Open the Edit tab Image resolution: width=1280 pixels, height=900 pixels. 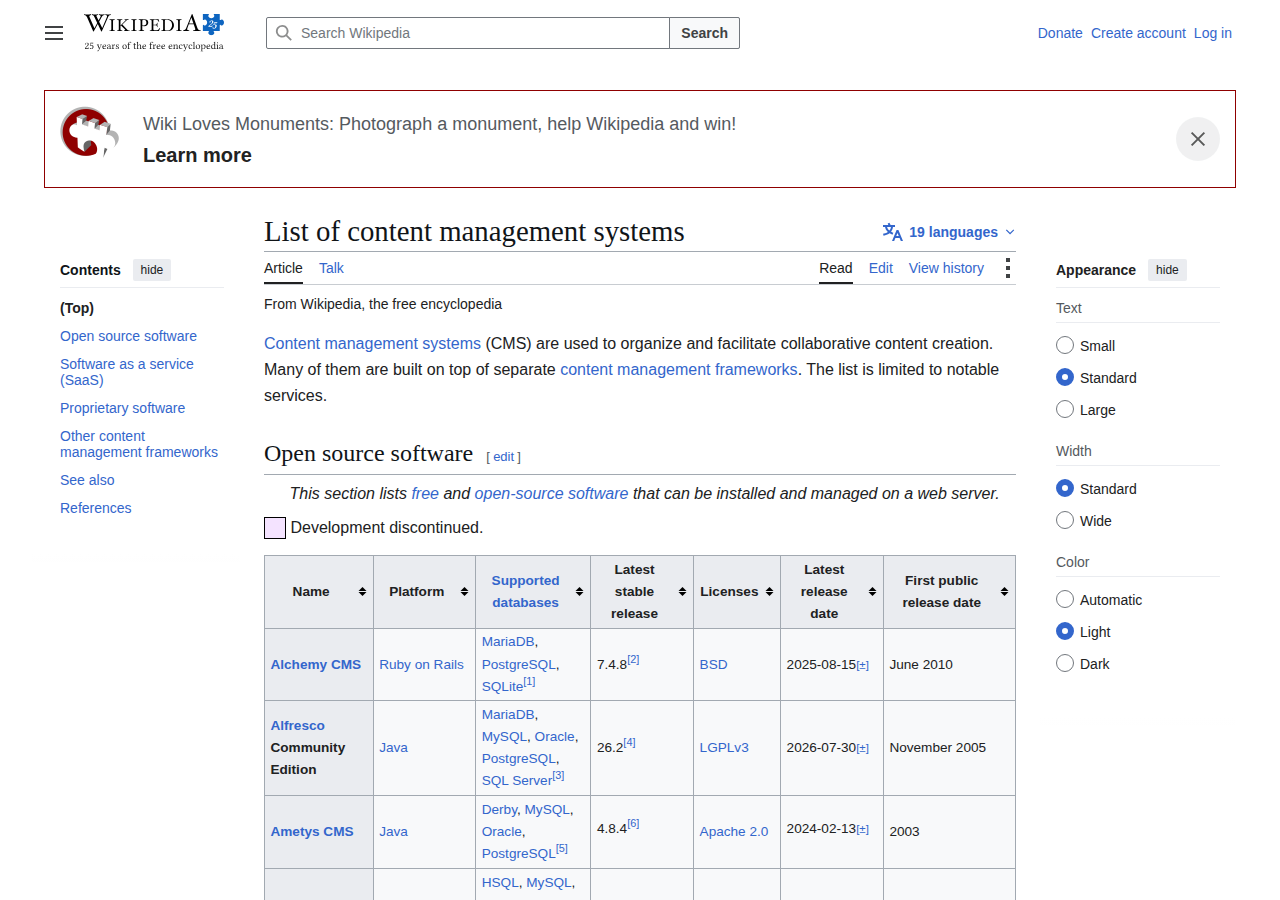click(881, 268)
